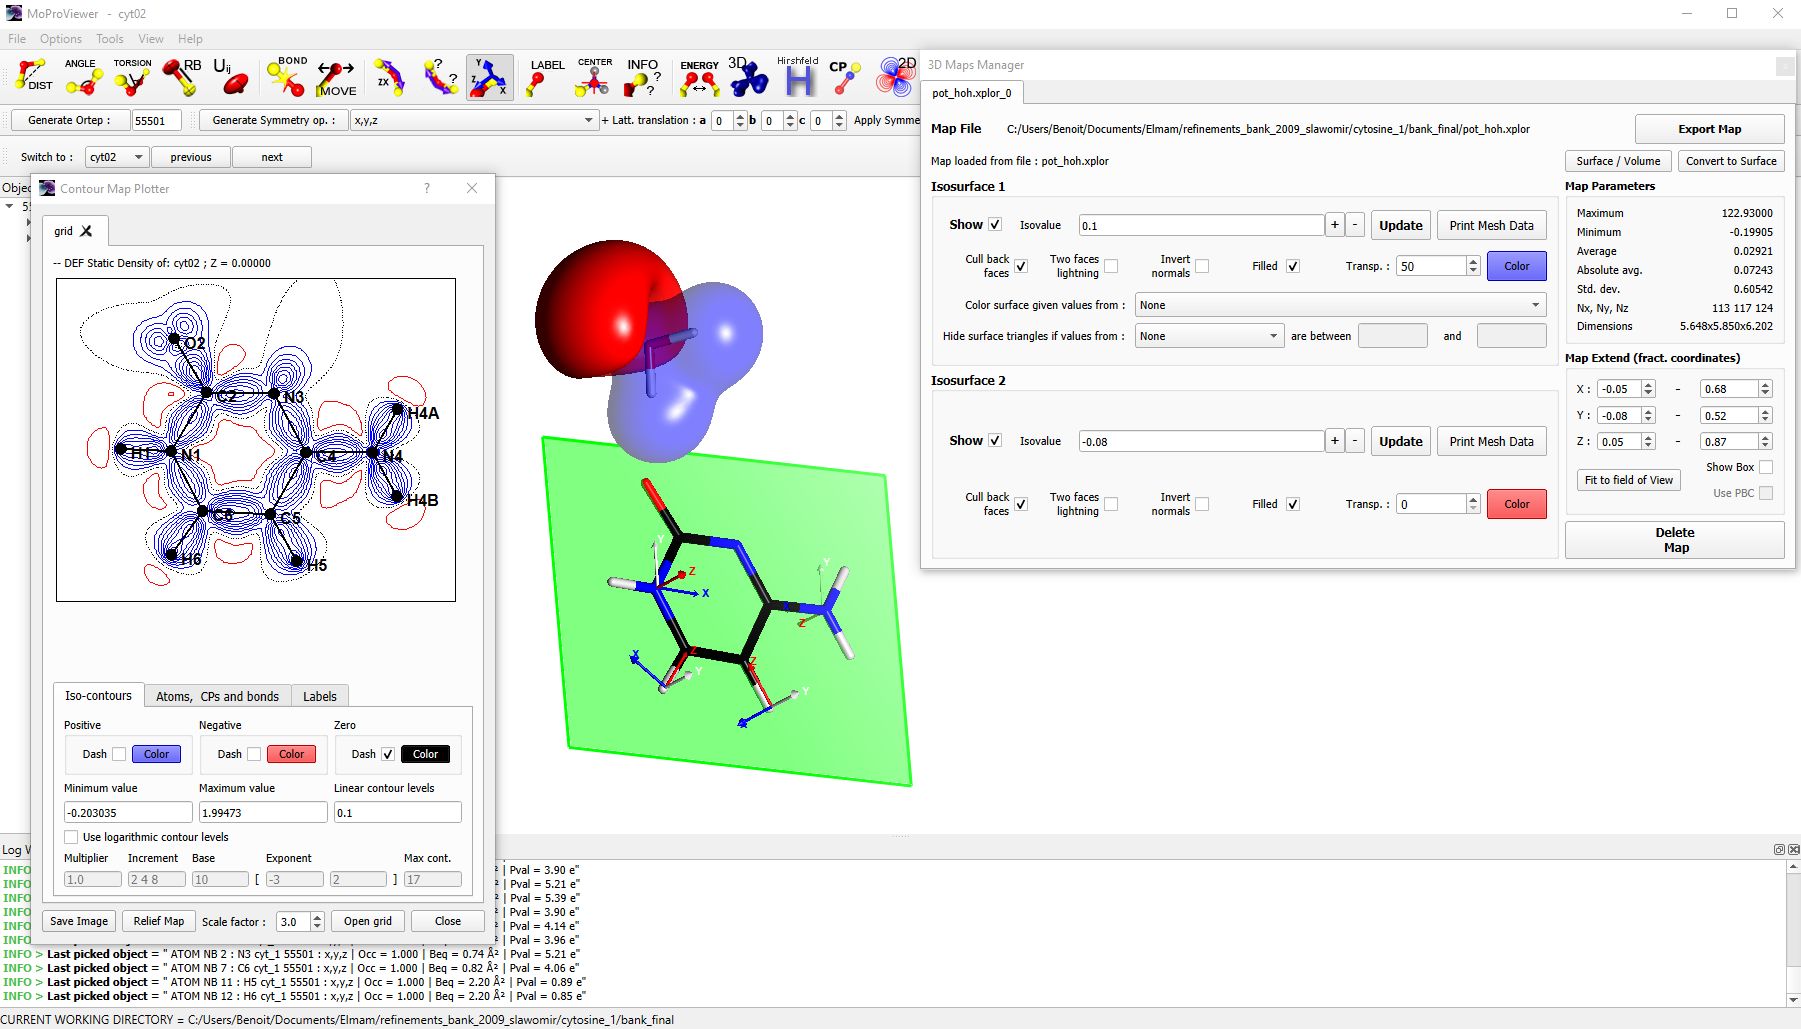Image resolution: width=1801 pixels, height=1029 pixels.
Task: Switch to Atoms, CPs and bonds tab
Action: (217, 696)
